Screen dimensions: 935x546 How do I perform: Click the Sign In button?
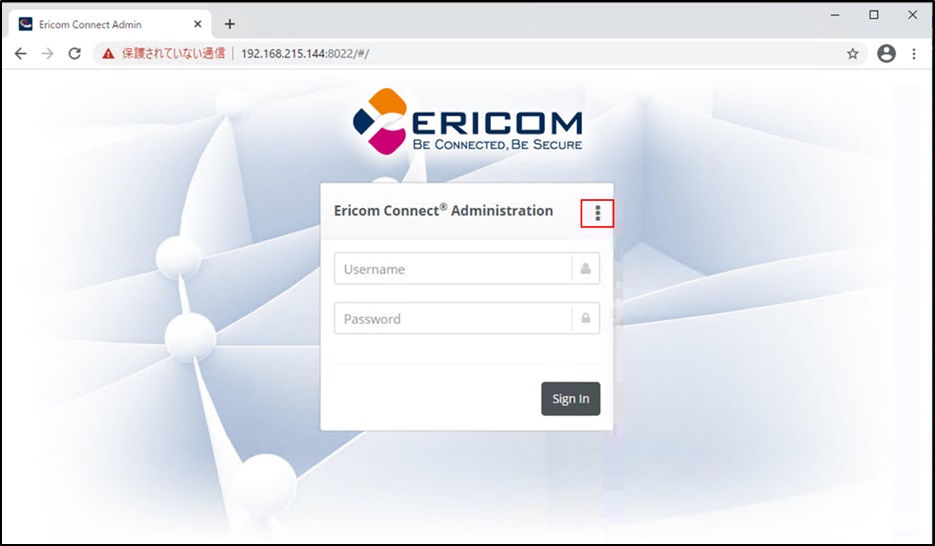pyautogui.click(x=571, y=399)
